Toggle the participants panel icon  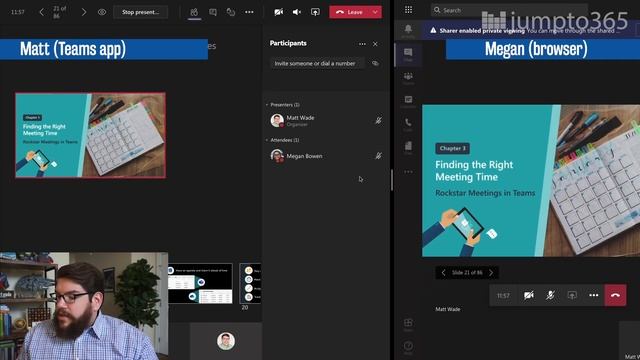tap(194, 12)
